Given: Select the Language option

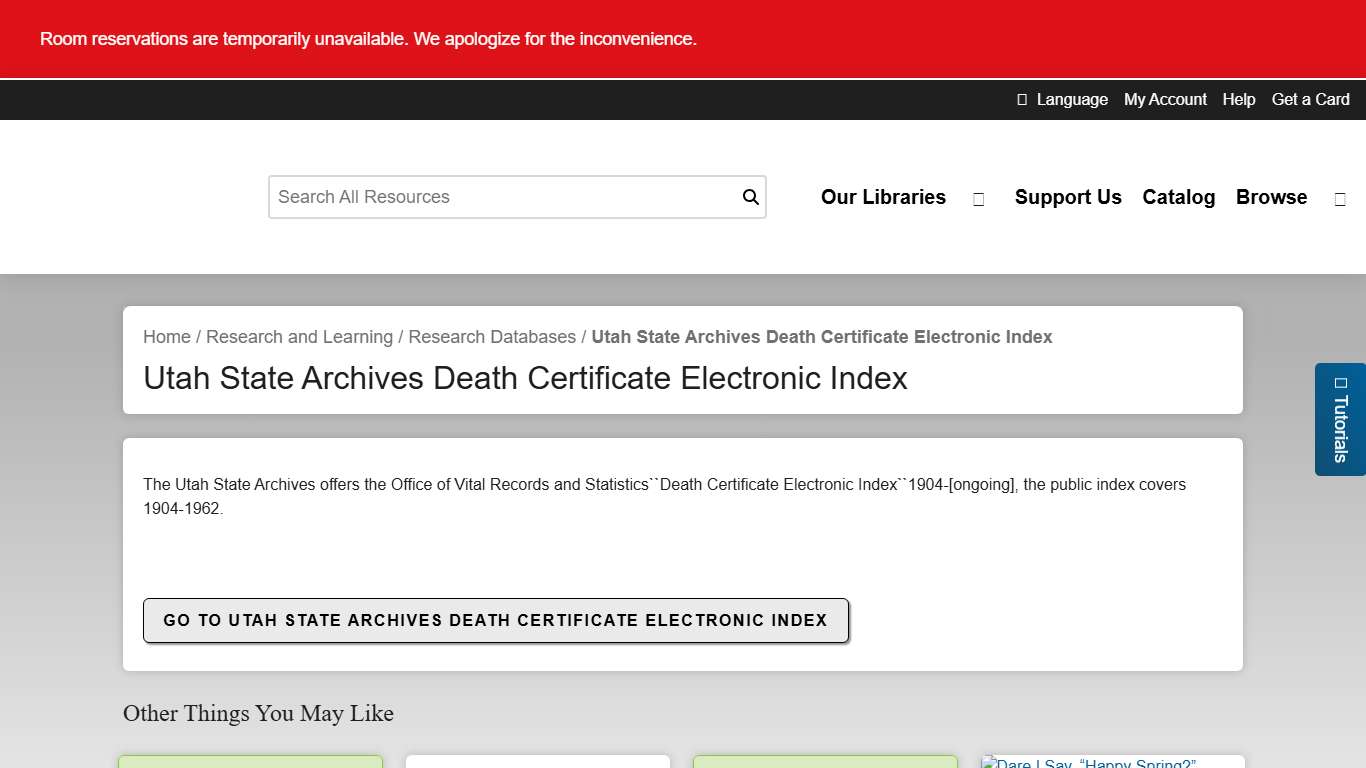Looking at the screenshot, I should pyautogui.click(x=1072, y=99).
